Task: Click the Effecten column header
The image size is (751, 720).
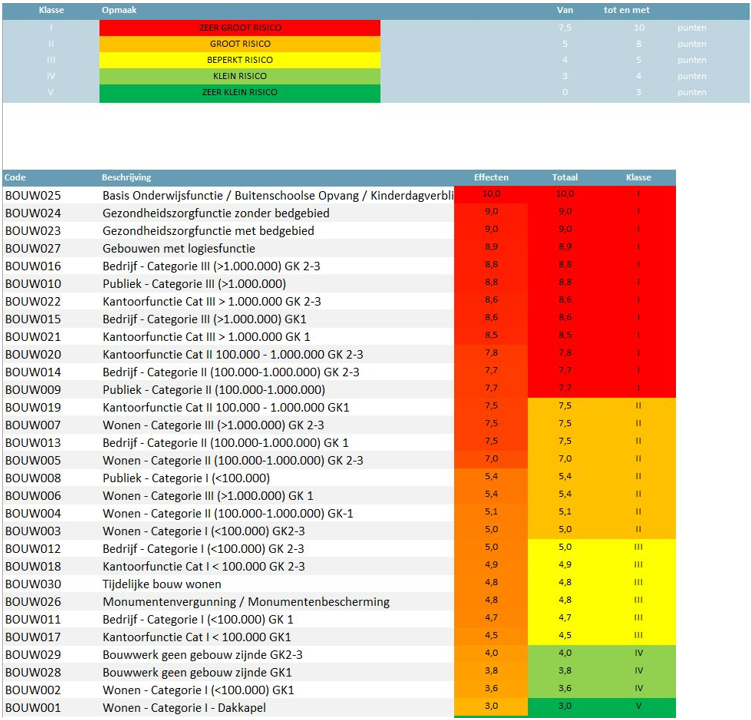Action: point(491,177)
